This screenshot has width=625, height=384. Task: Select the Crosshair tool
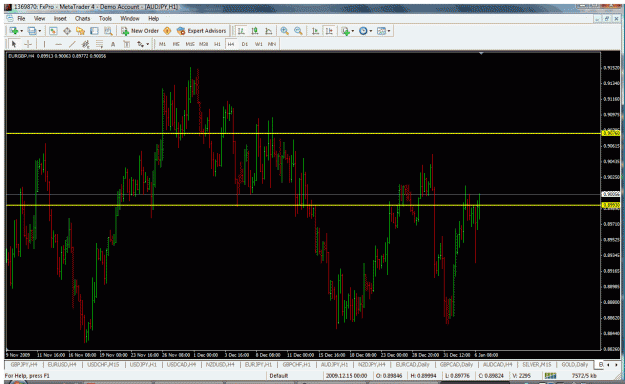tap(28, 44)
